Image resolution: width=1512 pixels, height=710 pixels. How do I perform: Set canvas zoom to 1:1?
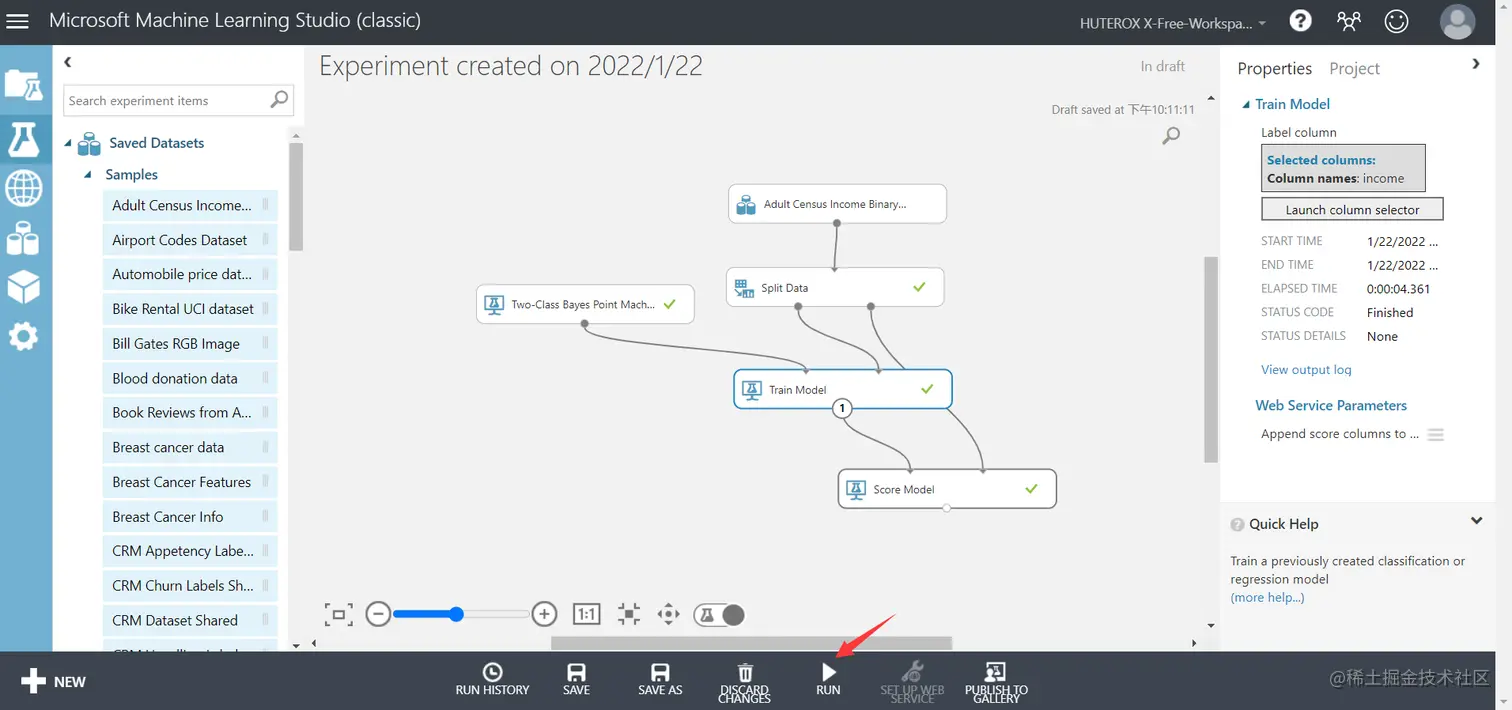coord(586,614)
